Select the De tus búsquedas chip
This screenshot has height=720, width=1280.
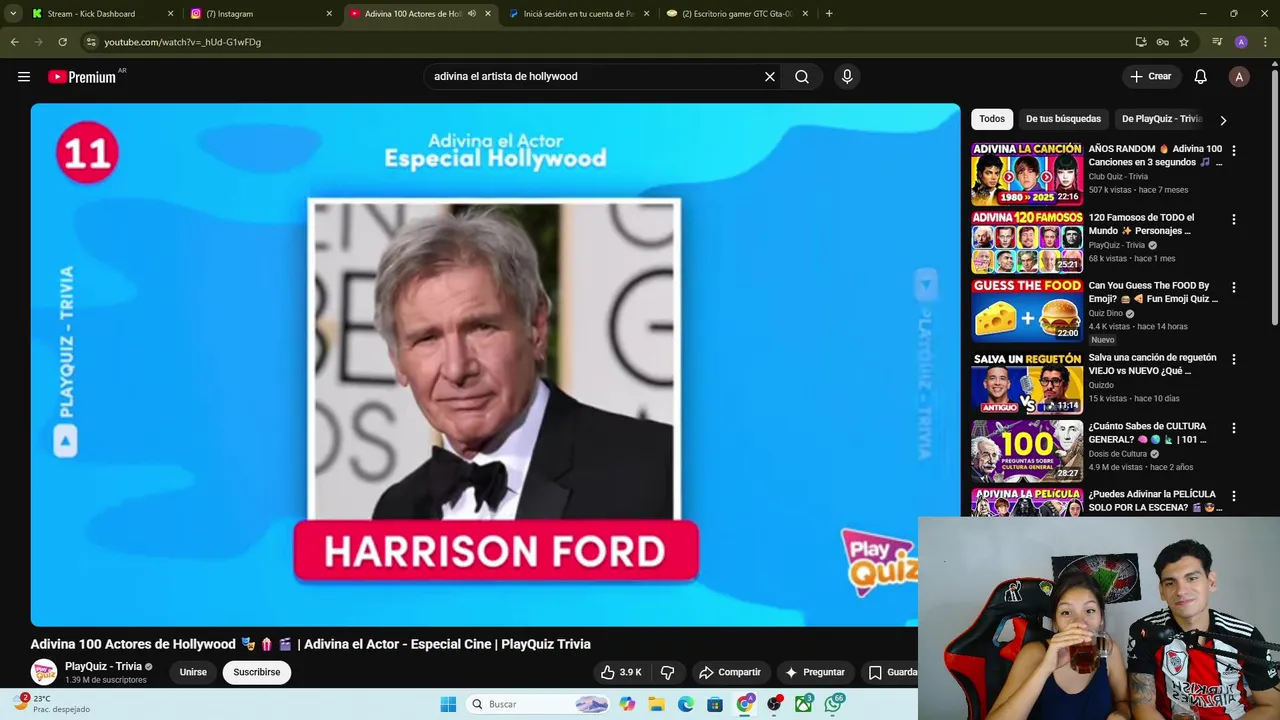[x=1063, y=119]
